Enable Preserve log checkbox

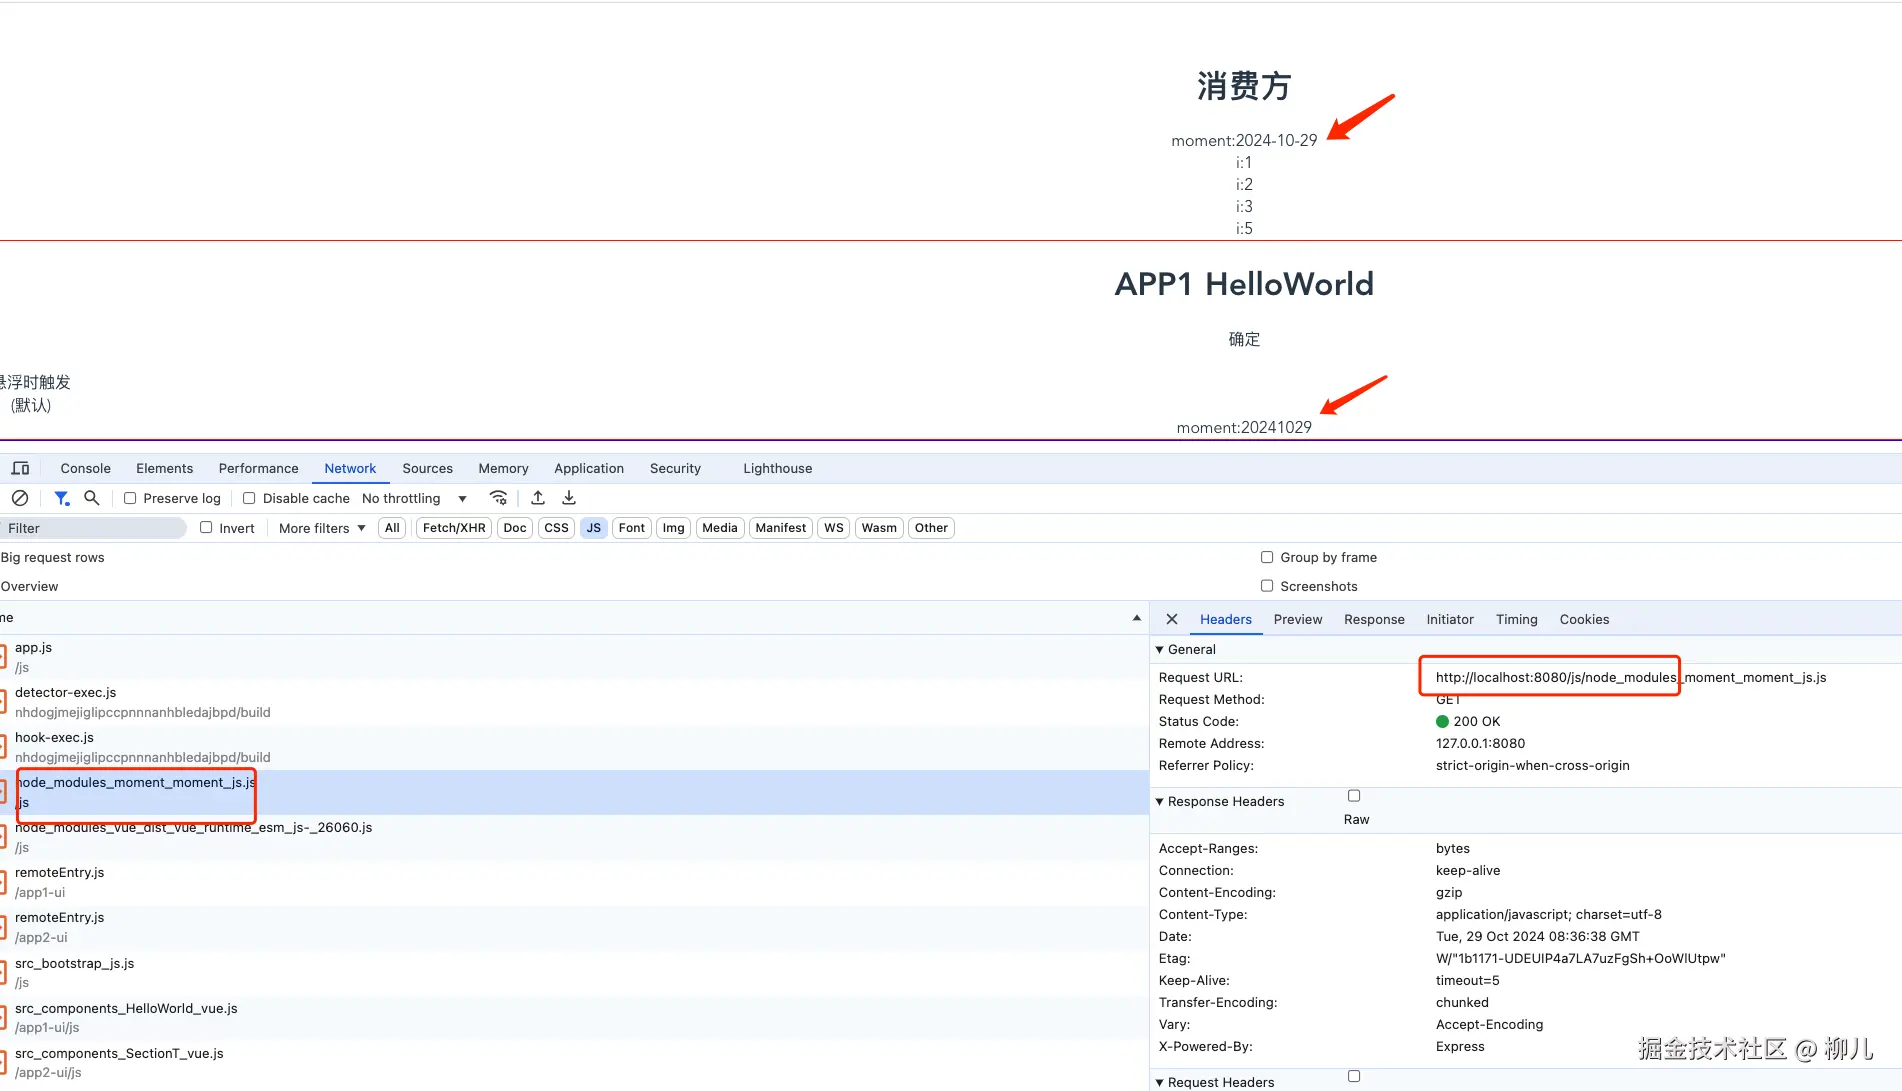pyautogui.click(x=130, y=498)
